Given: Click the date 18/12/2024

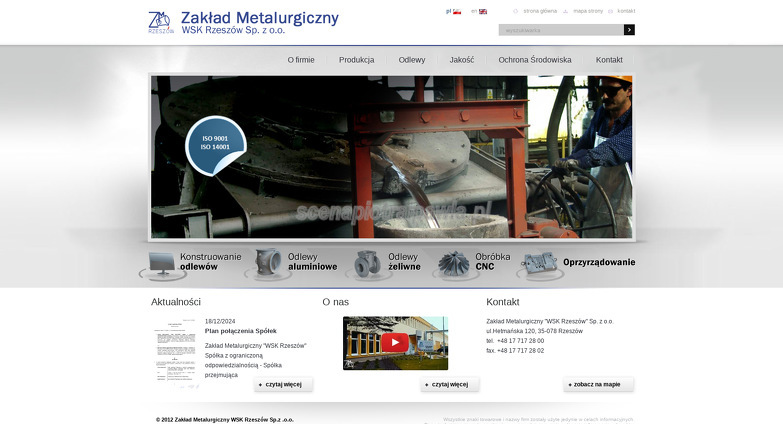Looking at the screenshot, I should click(x=220, y=322).
